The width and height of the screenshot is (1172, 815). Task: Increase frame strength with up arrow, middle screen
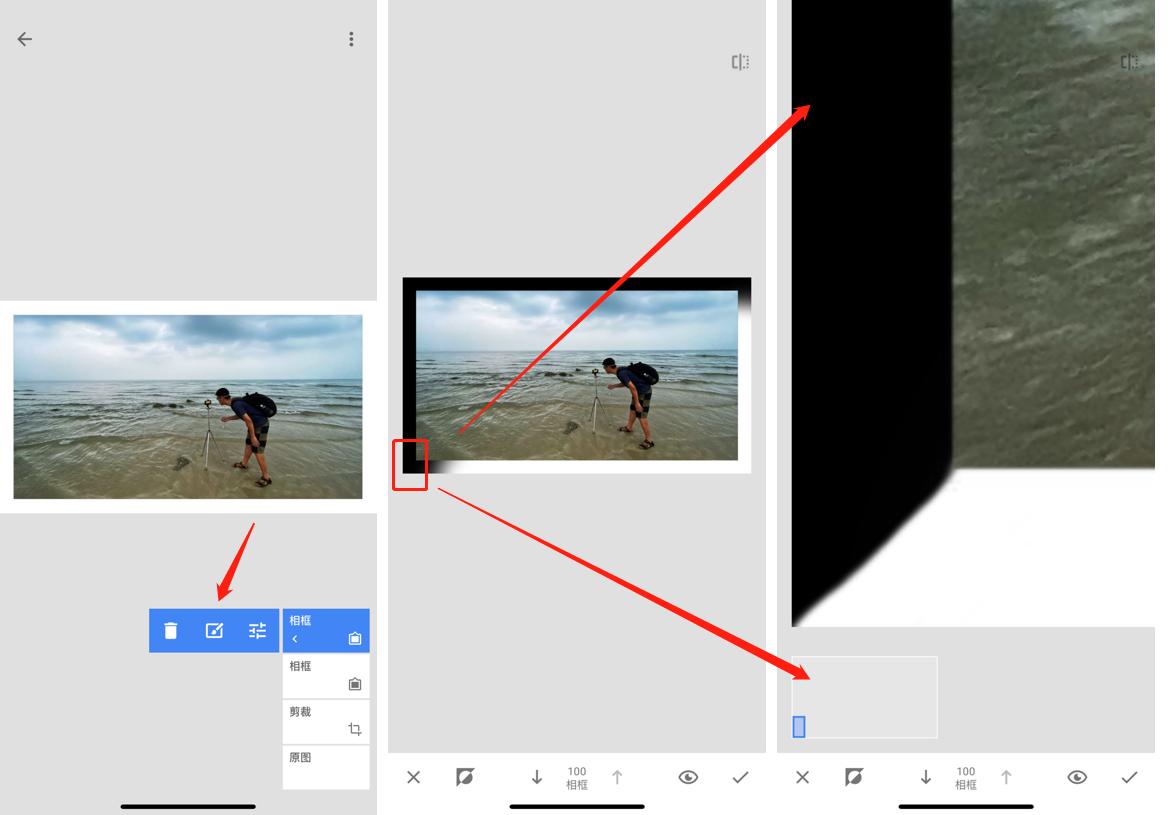tap(617, 778)
